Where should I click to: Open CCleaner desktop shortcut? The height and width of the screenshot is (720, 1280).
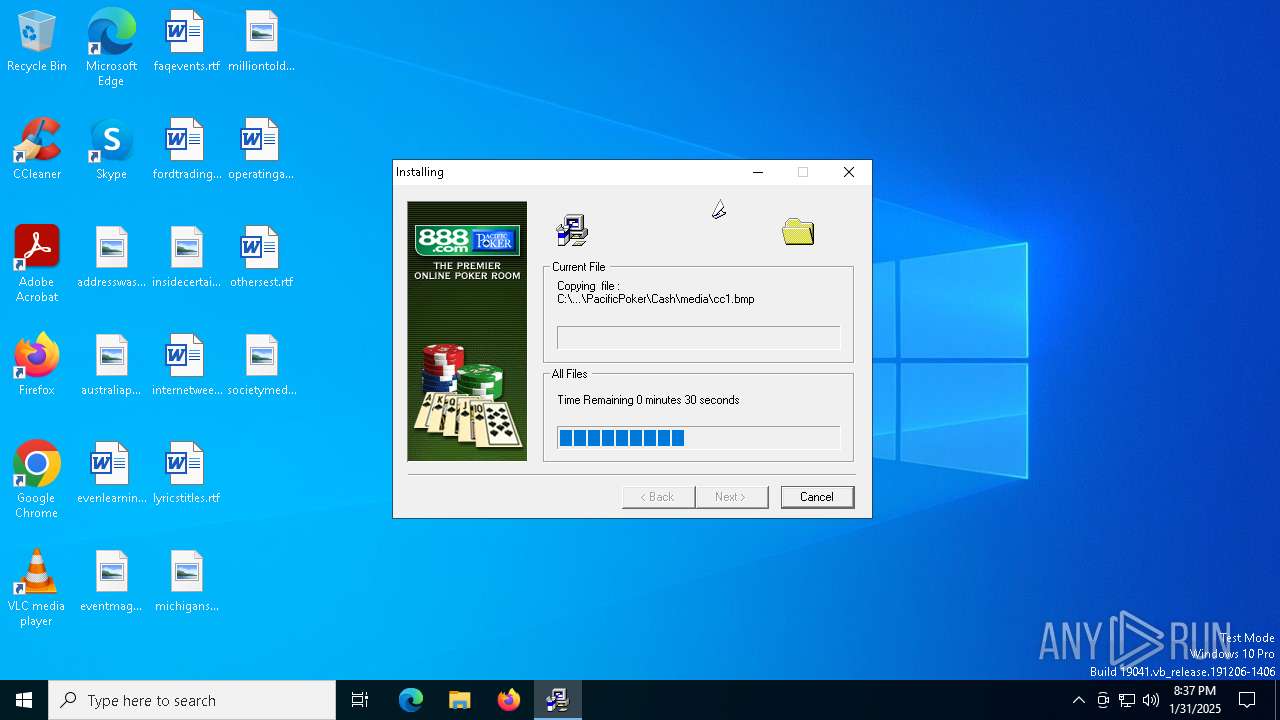(37, 149)
